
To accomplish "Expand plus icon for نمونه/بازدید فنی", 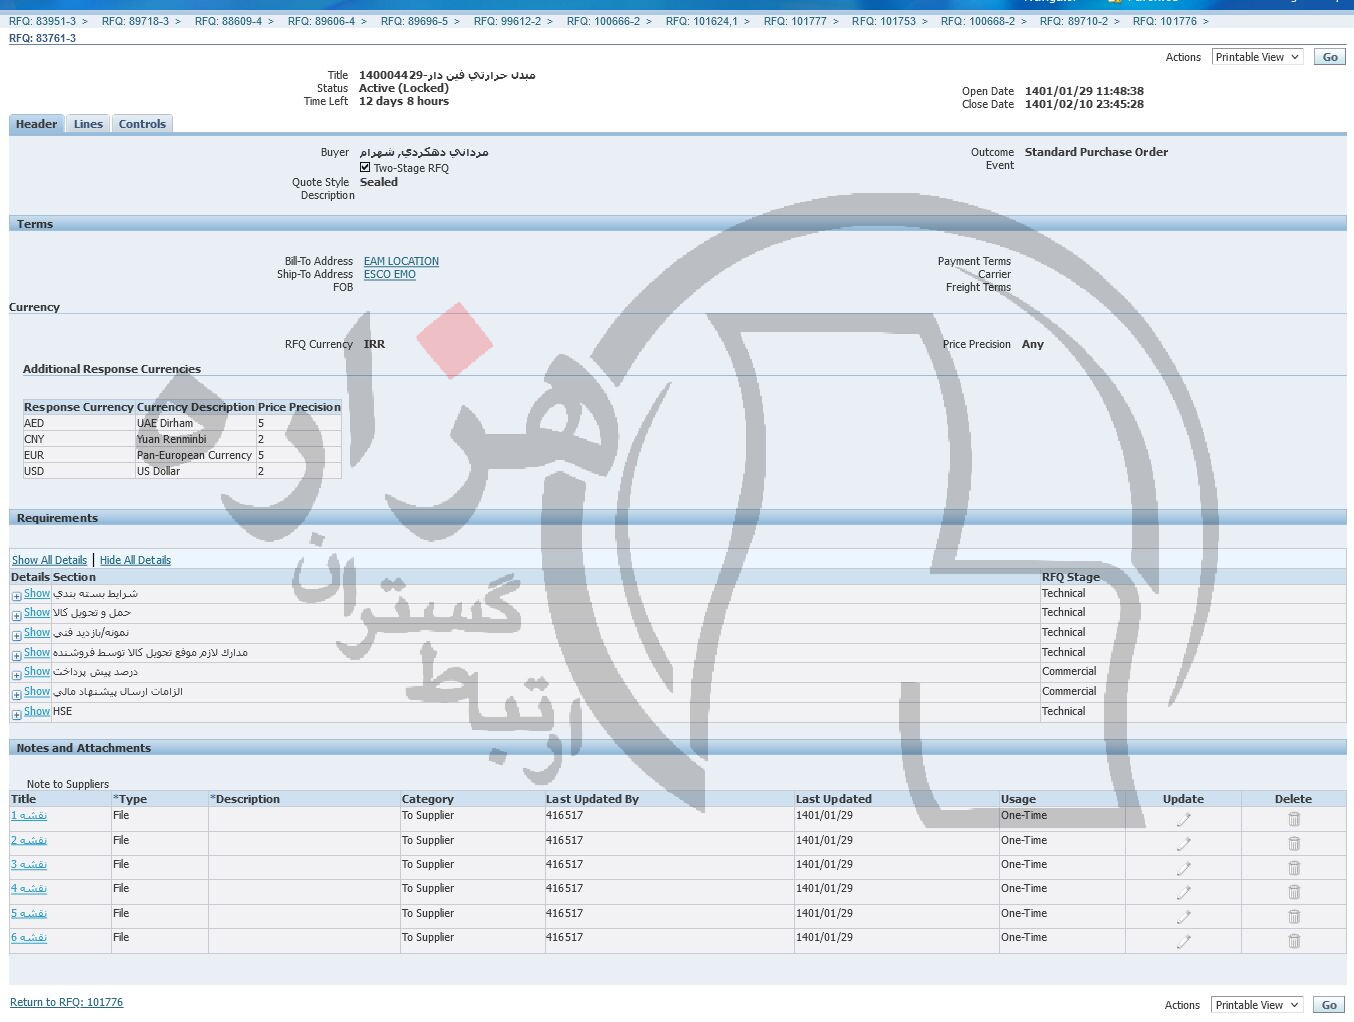I will [17, 636].
